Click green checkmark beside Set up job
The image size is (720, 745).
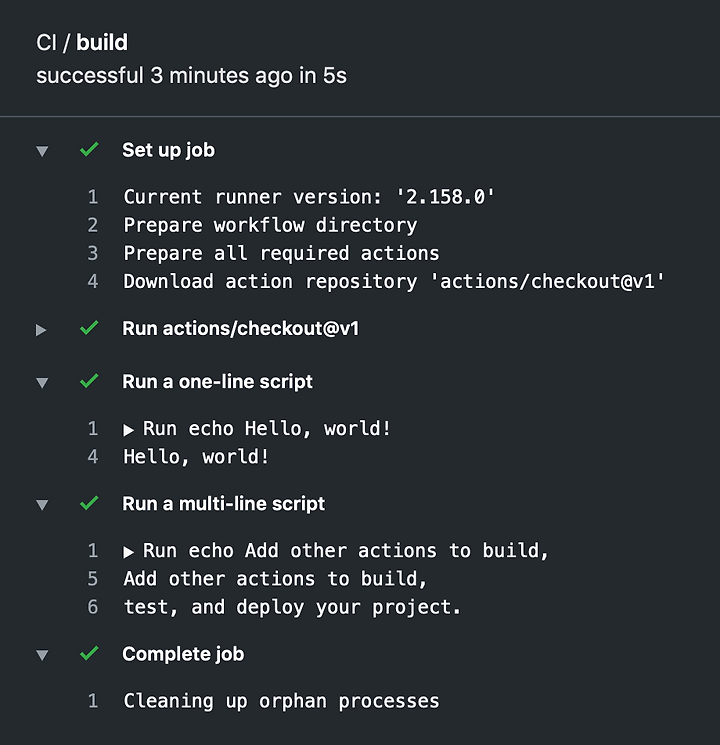pyautogui.click(x=89, y=149)
